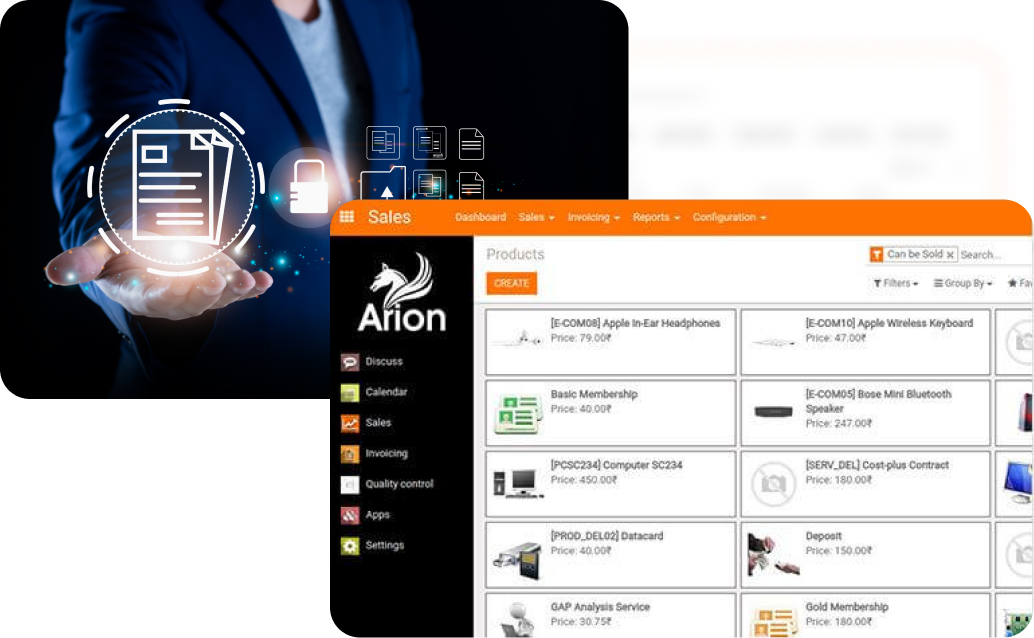This screenshot has height=638, width=1034.
Task: Open the apps grid menu icon
Action: tap(347, 217)
